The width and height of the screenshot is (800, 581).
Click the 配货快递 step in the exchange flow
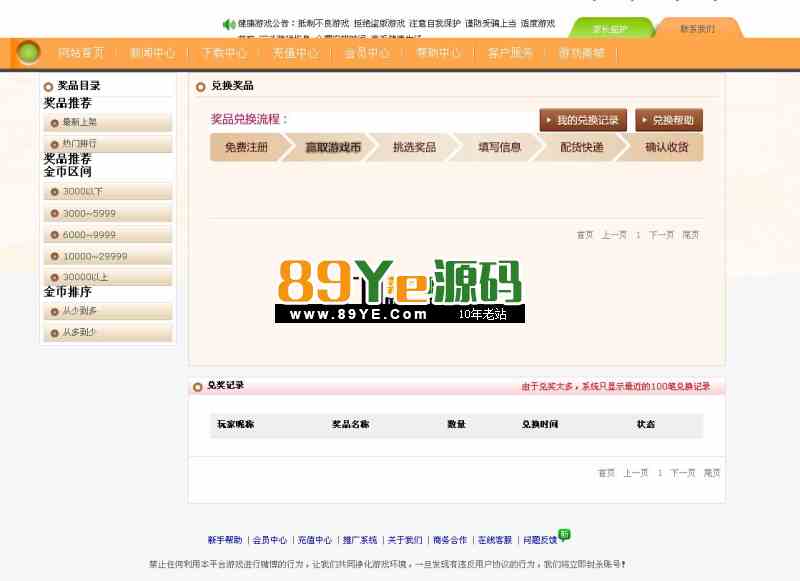pyautogui.click(x=582, y=147)
